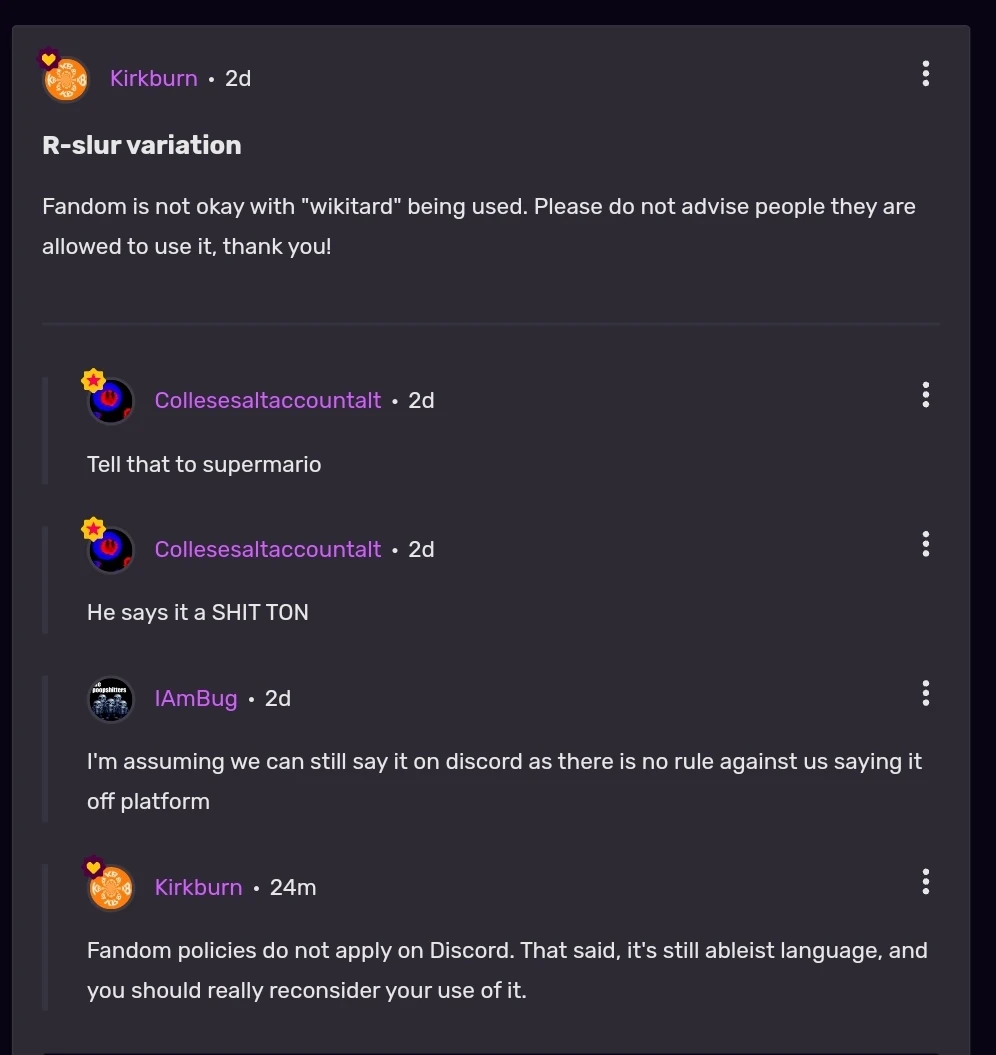The image size is (996, 1055).
Task: Click the "R-slur variation" post title
Action: point(142,146)
